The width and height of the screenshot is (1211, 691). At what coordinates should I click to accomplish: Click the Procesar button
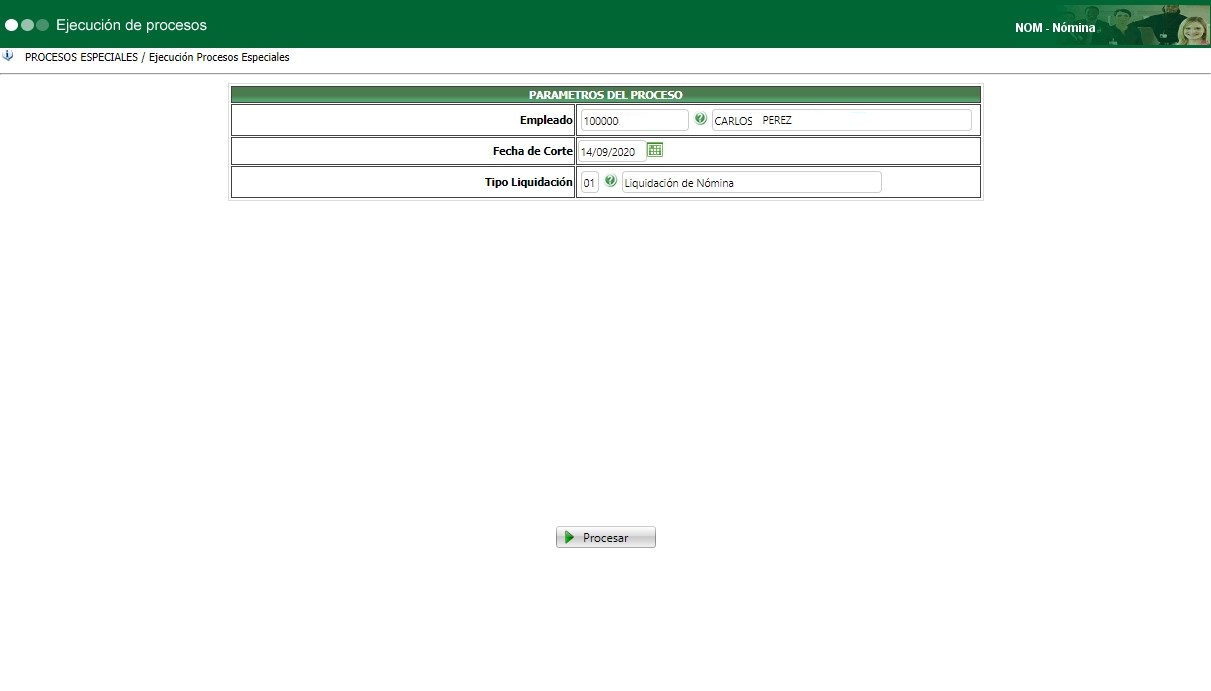click(x=606, y=537)
